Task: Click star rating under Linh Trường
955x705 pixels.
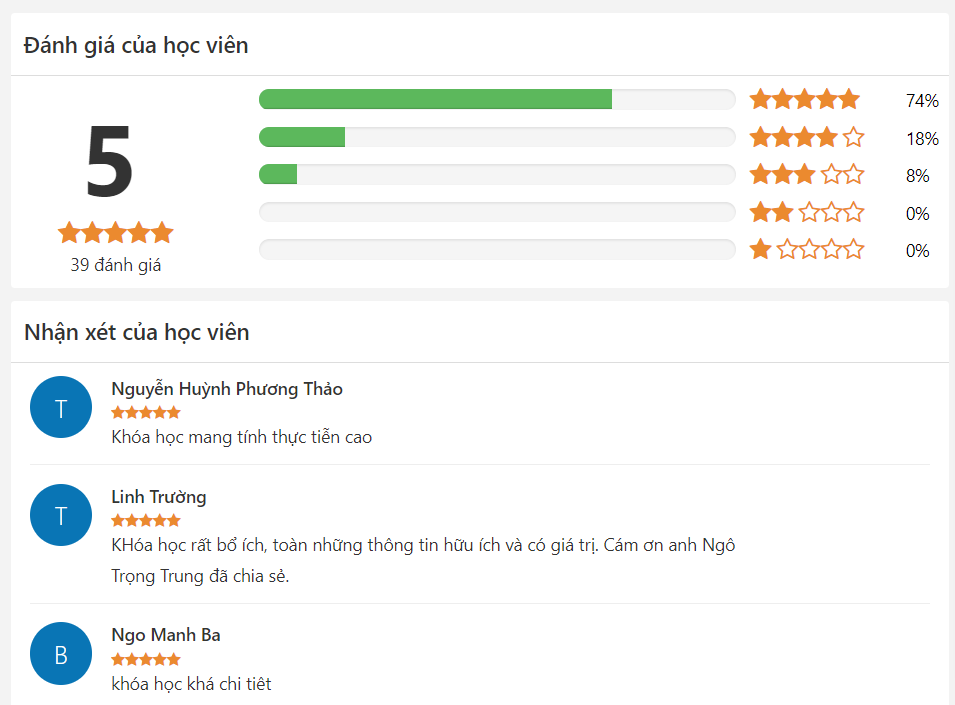Action: (146, 520)
